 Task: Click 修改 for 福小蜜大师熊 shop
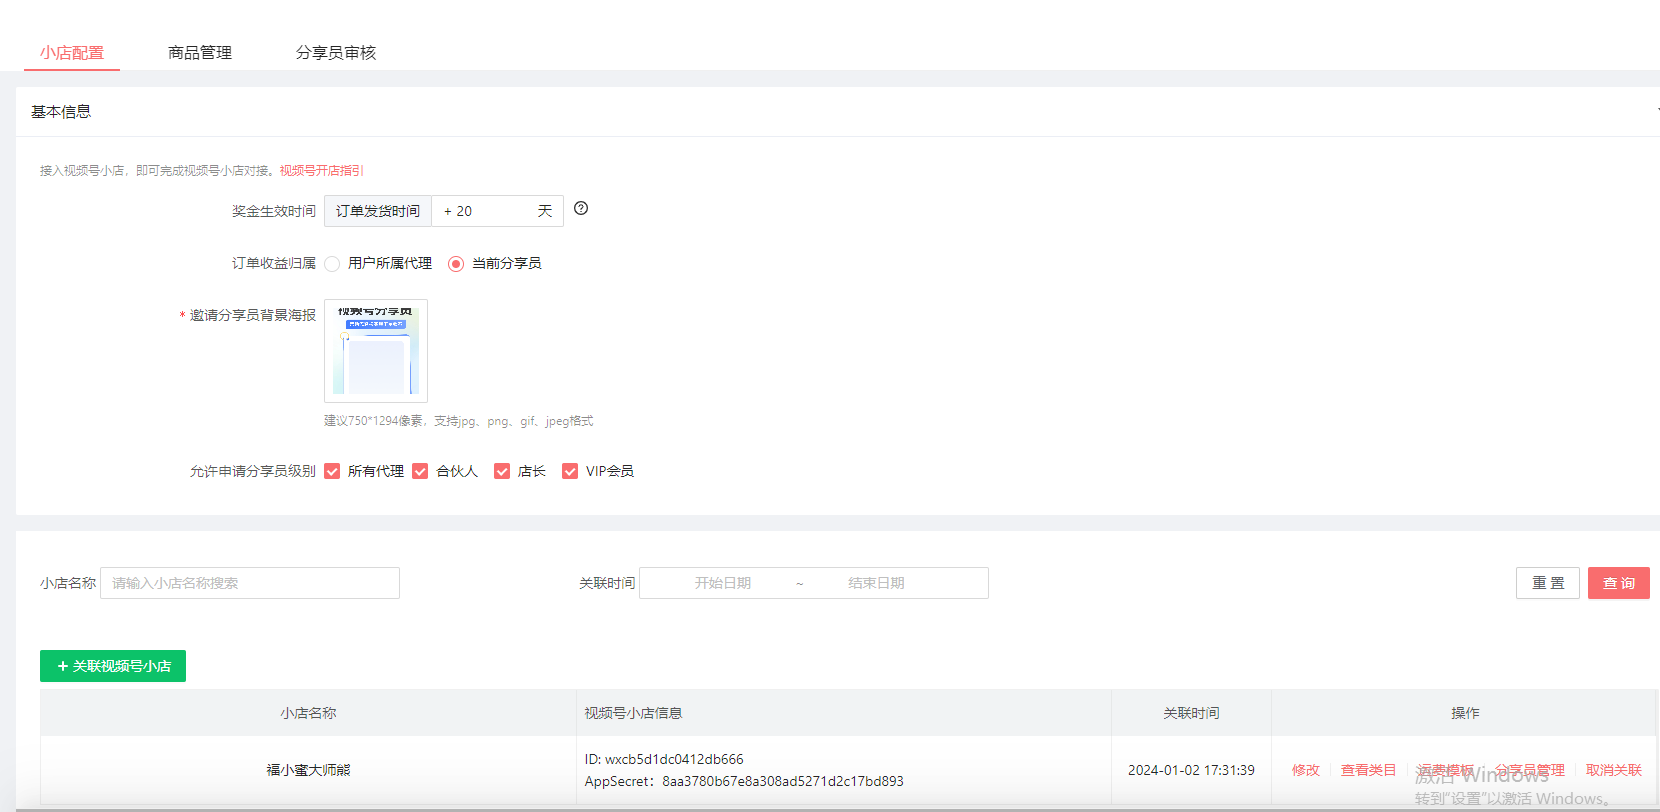[1305, 770]
